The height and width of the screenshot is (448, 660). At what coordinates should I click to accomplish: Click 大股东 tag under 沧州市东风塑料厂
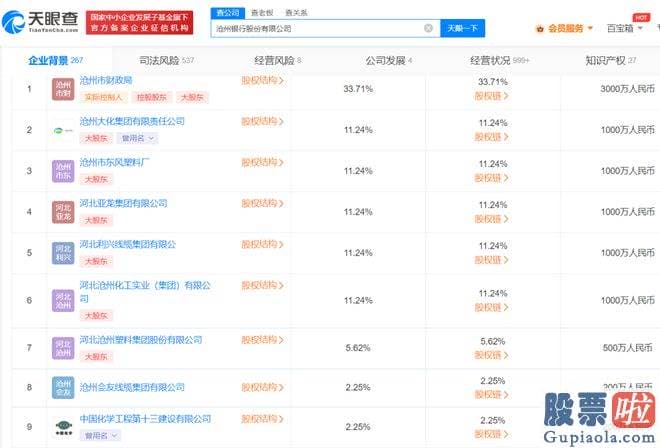point(96,179)
